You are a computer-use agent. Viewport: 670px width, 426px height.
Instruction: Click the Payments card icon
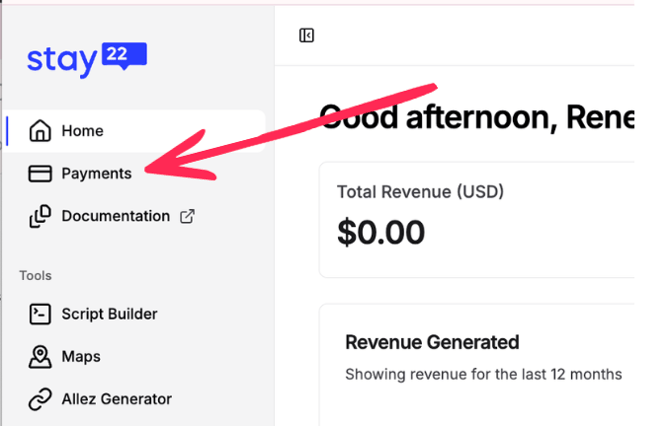40,174
